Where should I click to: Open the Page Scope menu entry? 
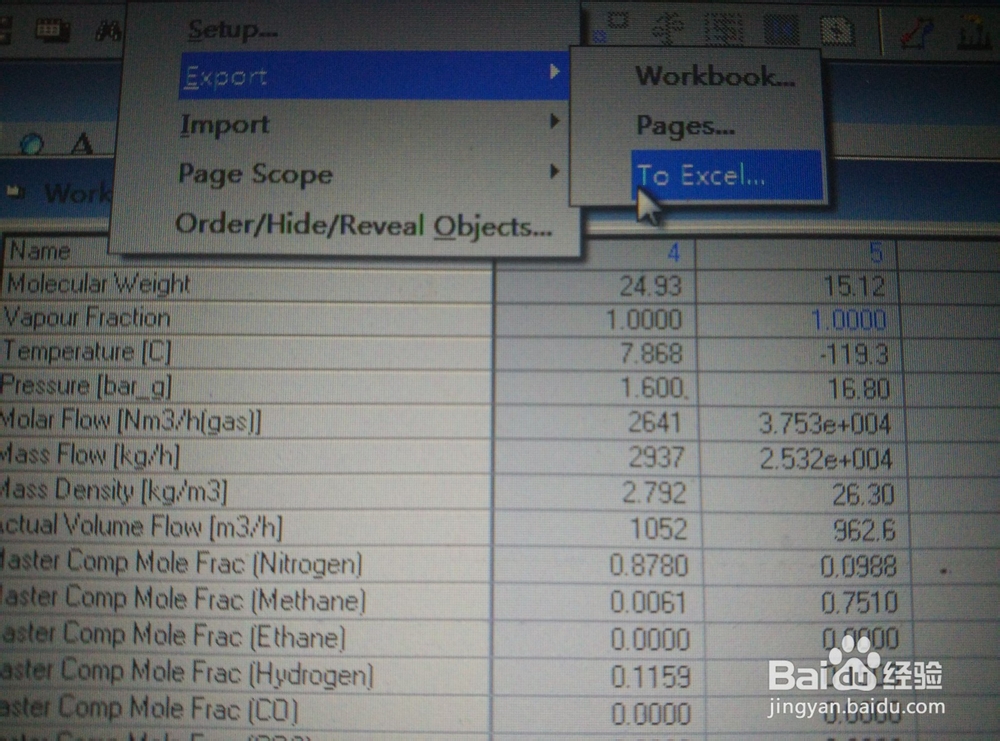[x=255, y=174]
